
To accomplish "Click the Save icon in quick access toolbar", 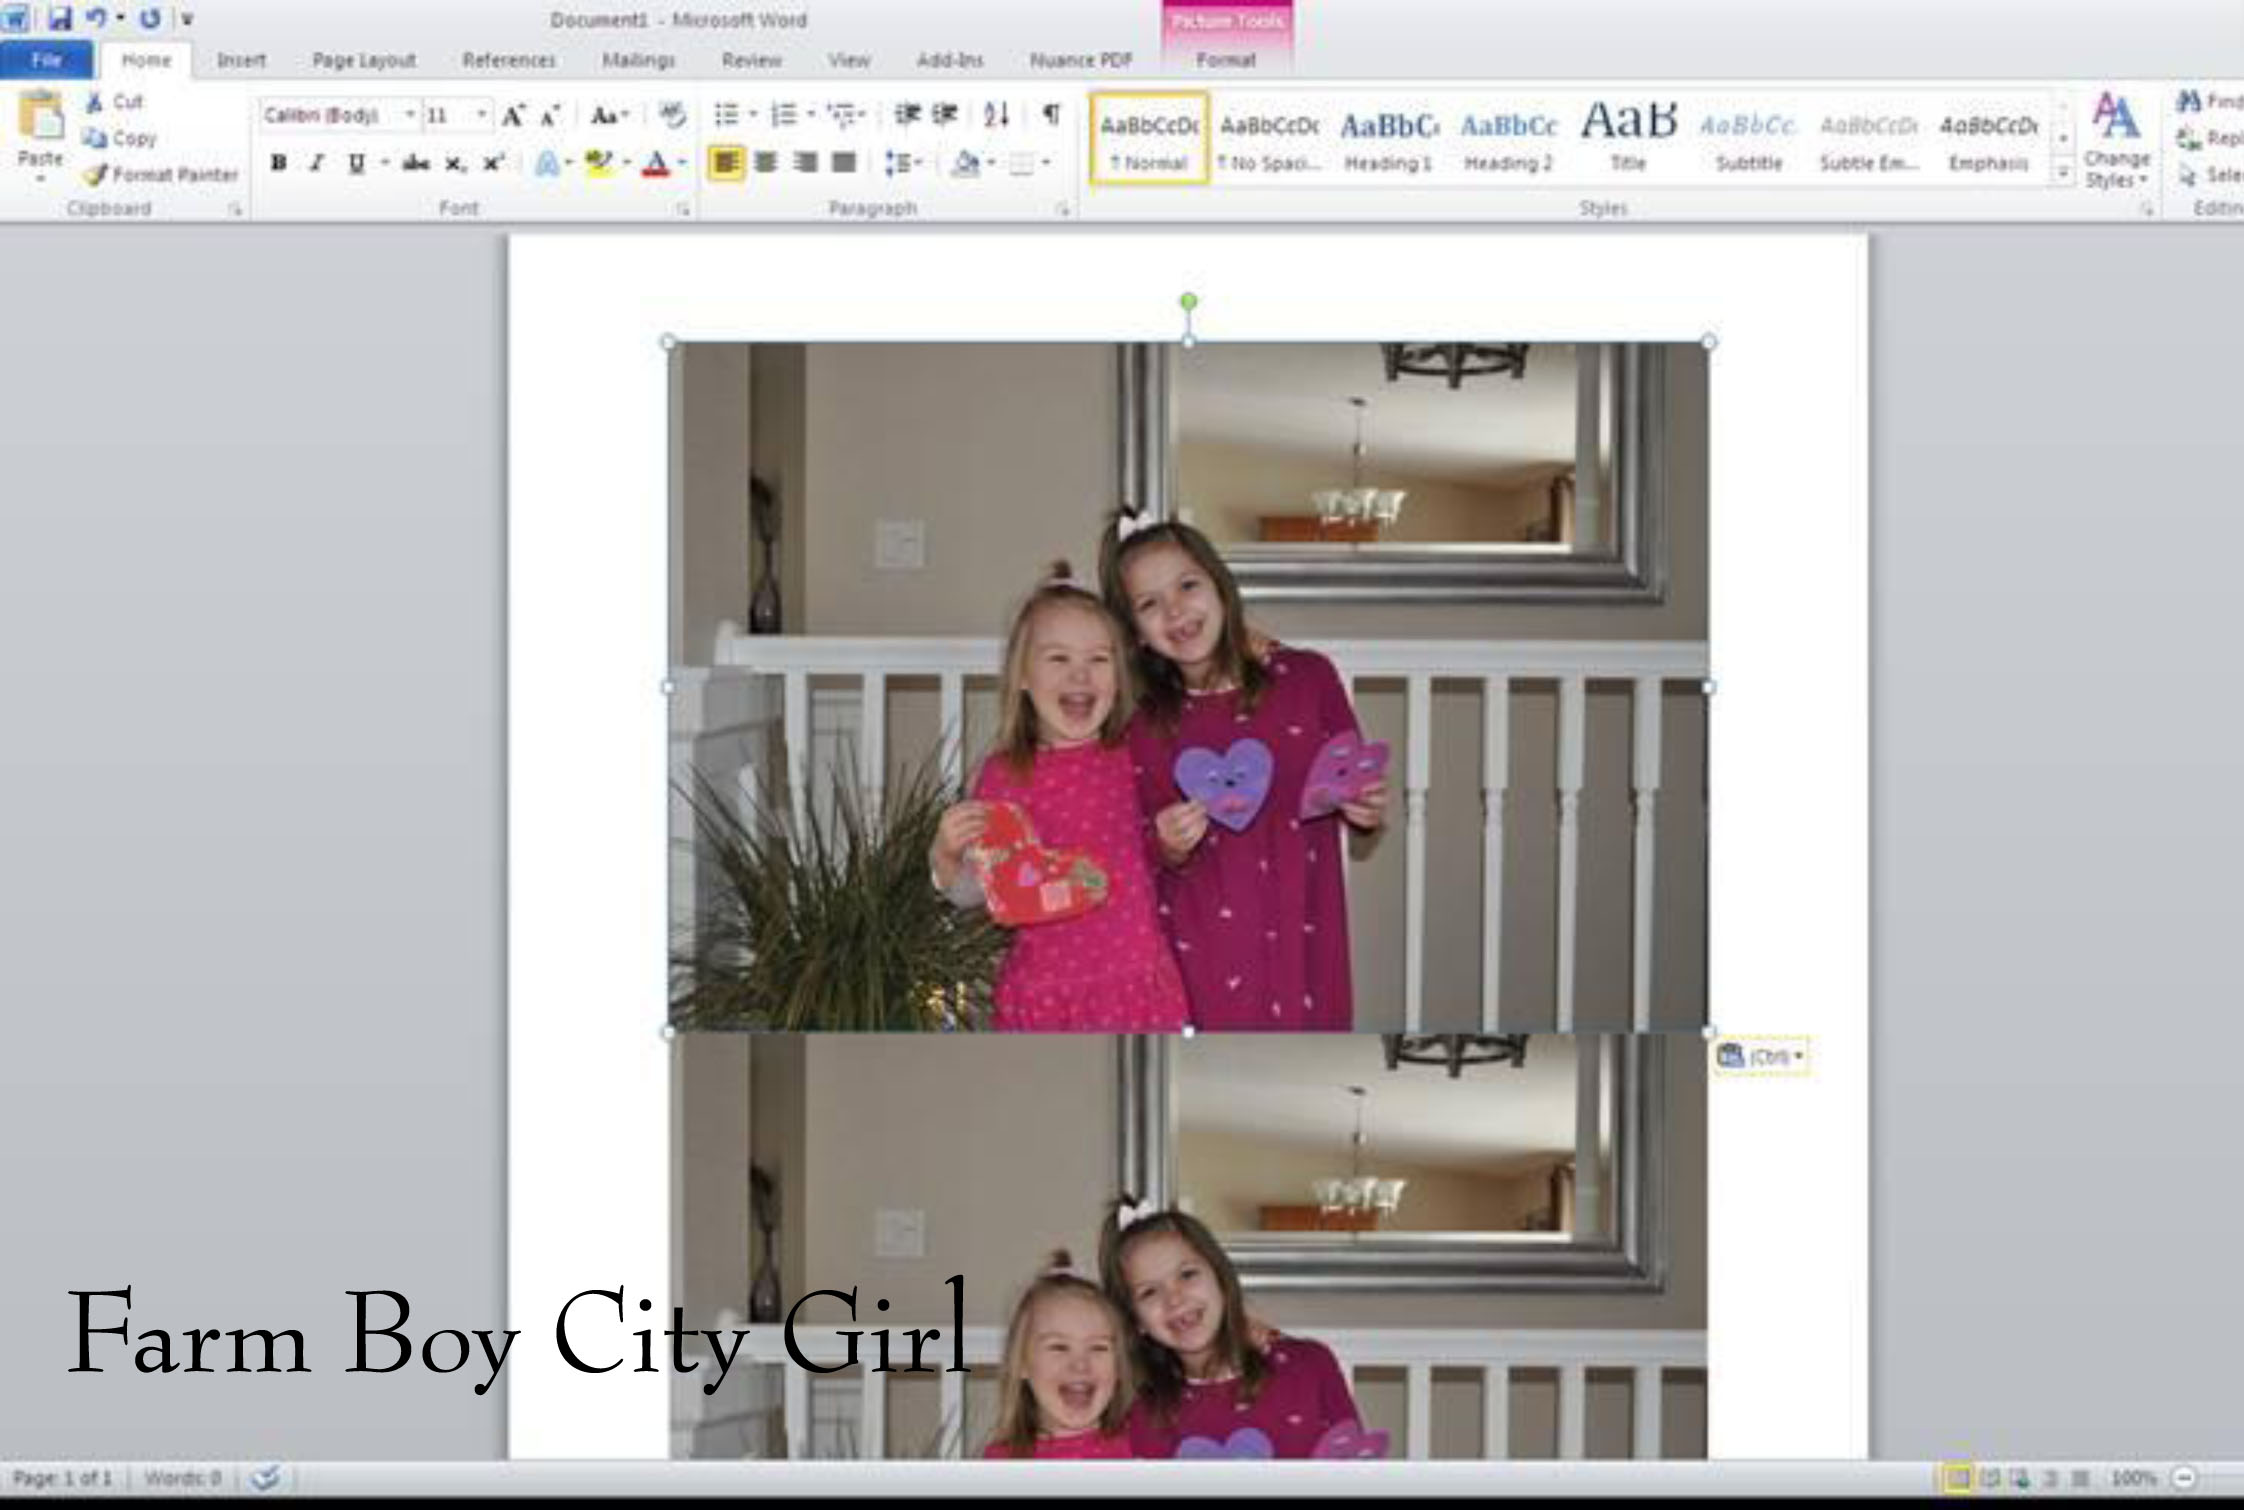I will [61, 18].
